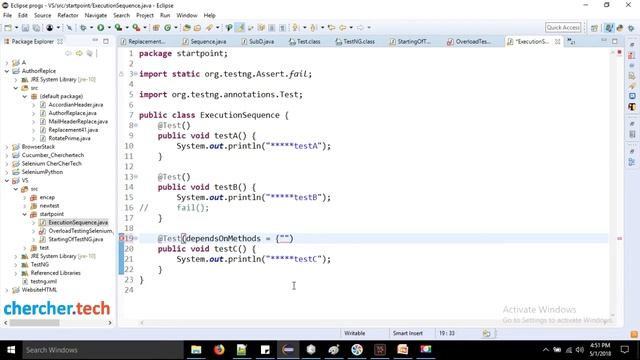
Task: Expand the encap package
Action: click(x=24, y=197)
